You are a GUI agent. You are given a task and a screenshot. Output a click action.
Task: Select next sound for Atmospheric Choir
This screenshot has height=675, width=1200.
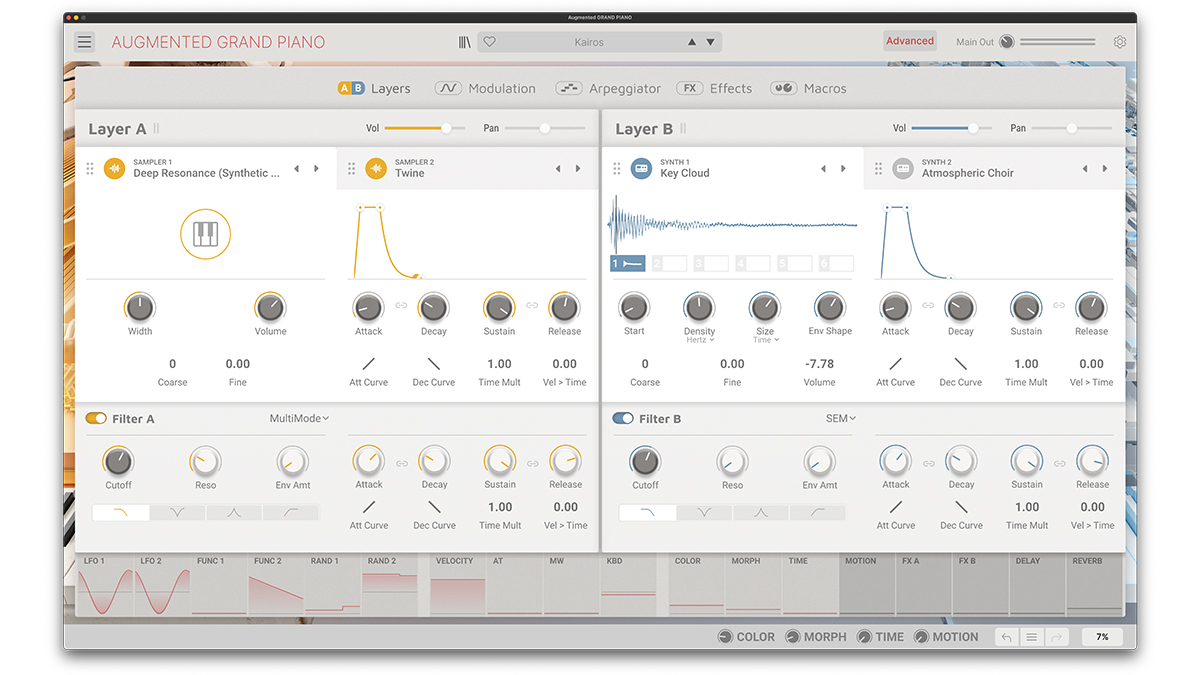pyautogui.click(x=1105, y=169)
